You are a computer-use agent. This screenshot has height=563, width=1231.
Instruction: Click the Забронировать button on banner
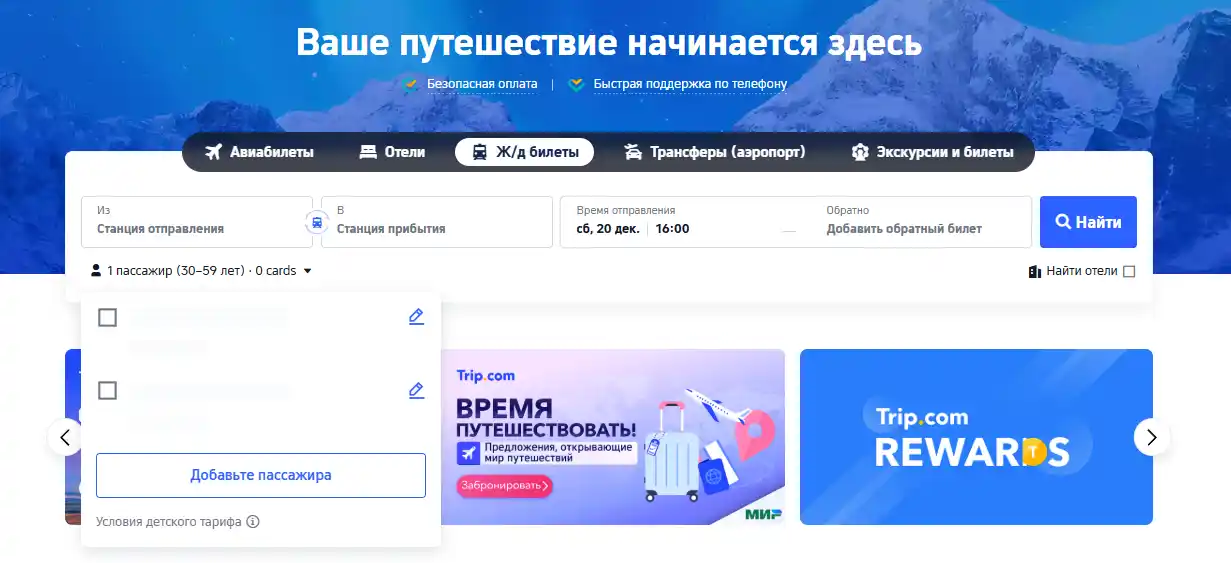[505, 486]
